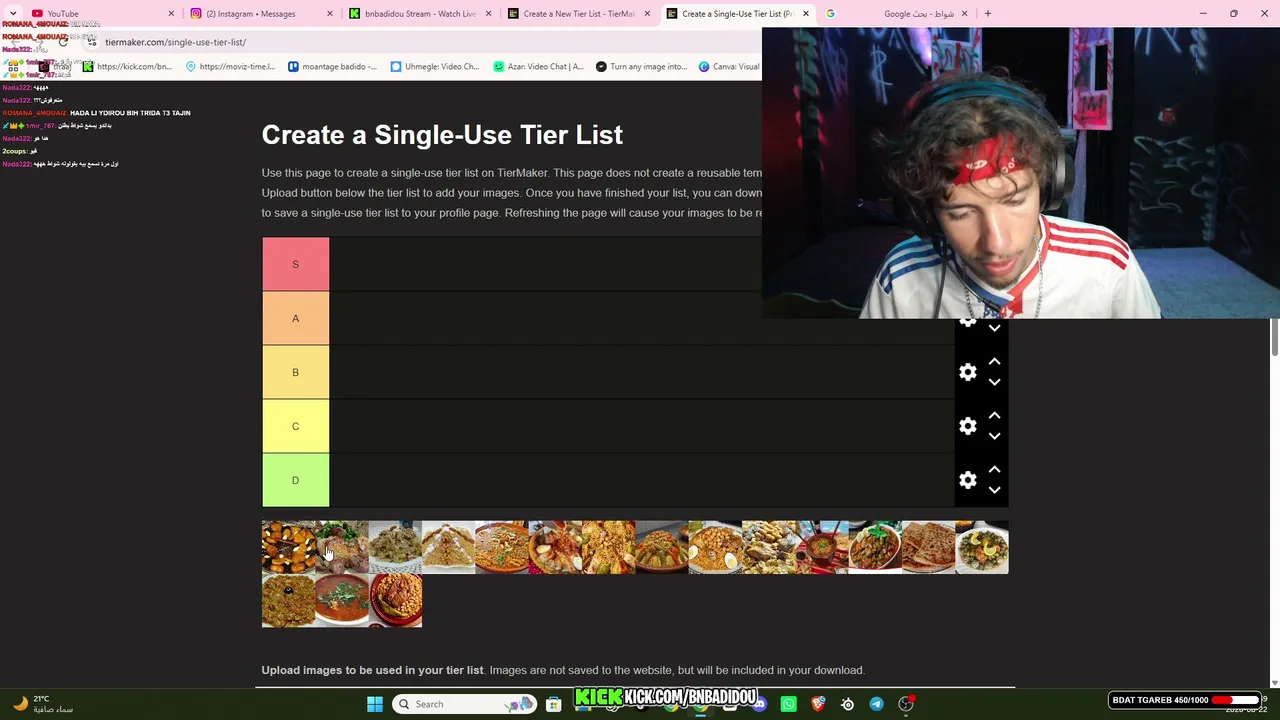Move tier D row up

pyautogui.click(x=994, y=469)
